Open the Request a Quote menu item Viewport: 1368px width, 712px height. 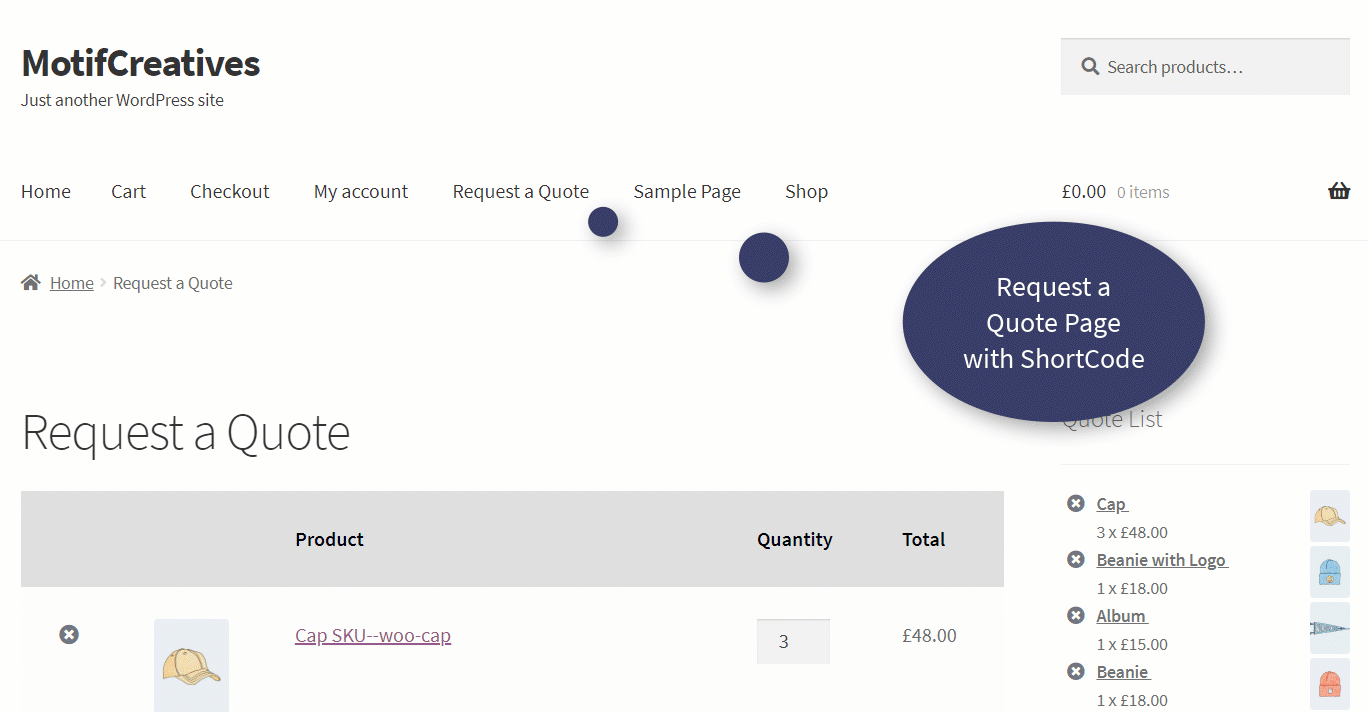tap(521, 191)
